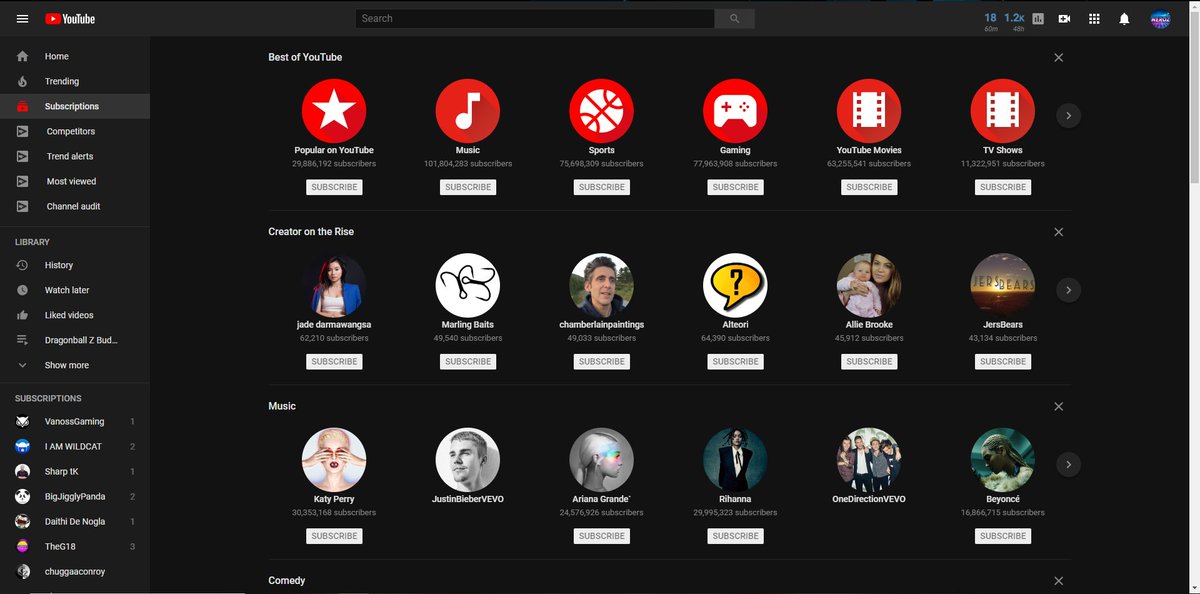Open Watch later in the library
The image size is (1200, 594).
(x=75, y=290)
